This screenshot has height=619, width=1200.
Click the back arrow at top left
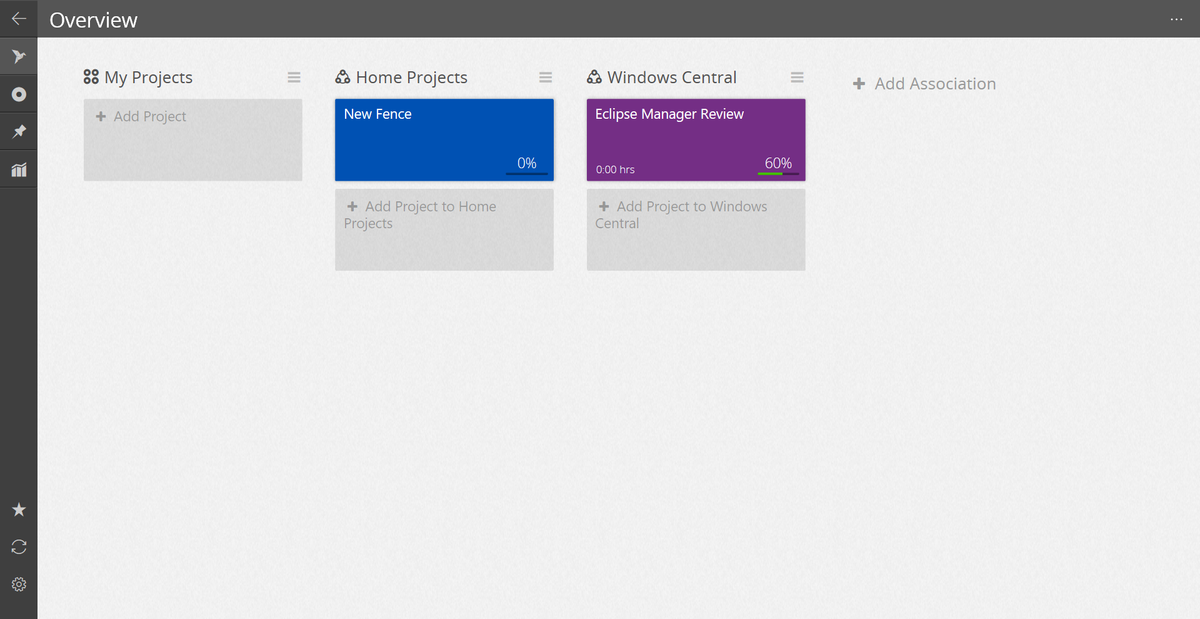18,18
